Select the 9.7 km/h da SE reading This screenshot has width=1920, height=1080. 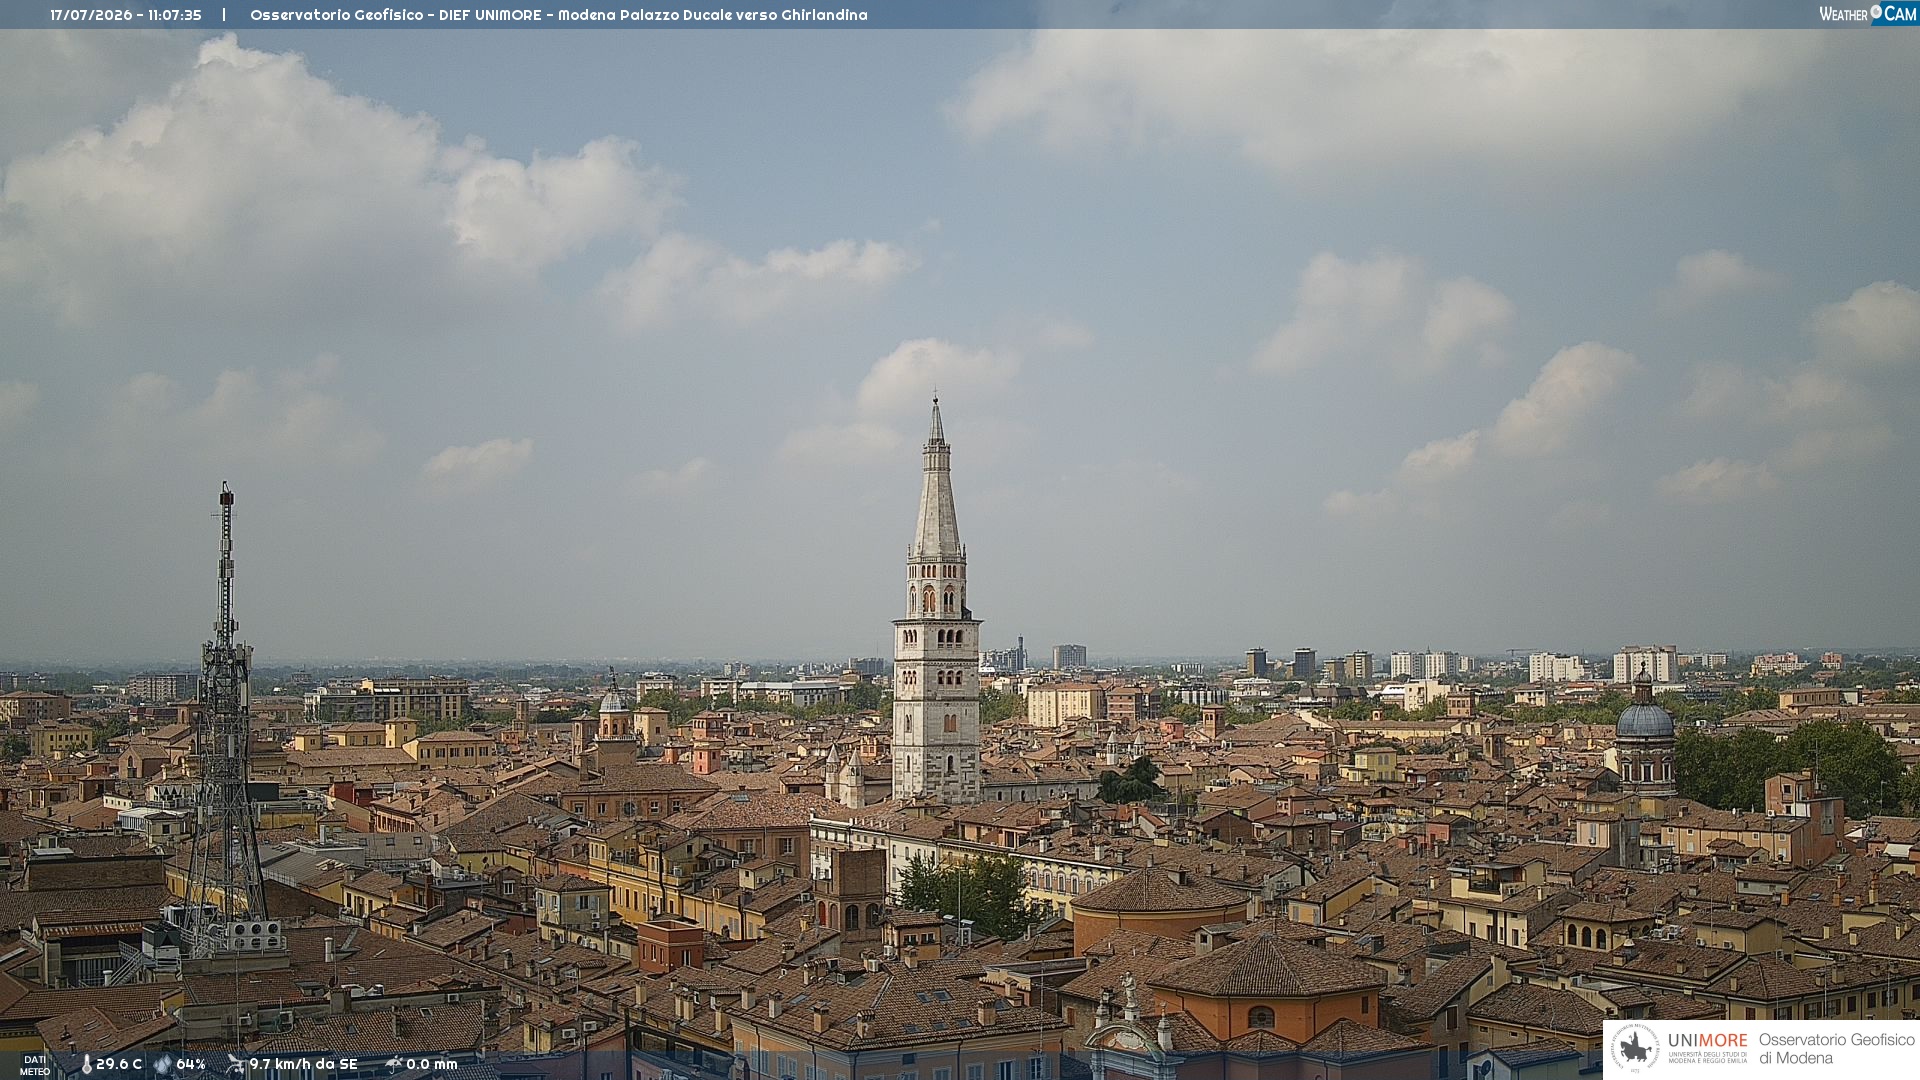[303, 1064]
